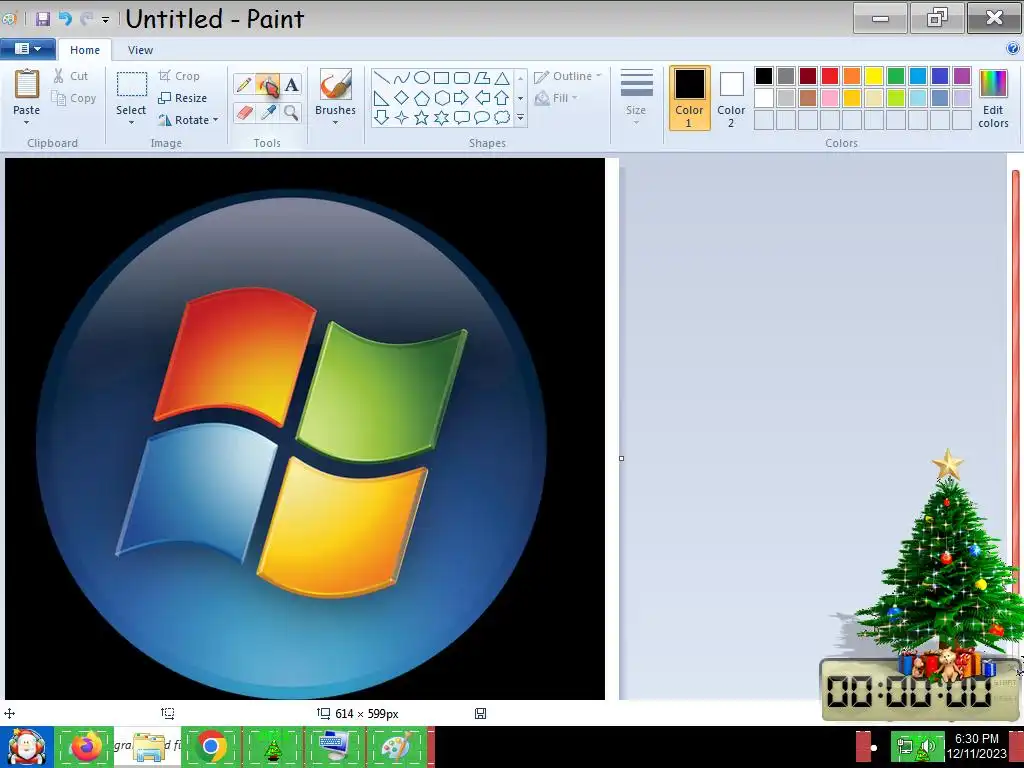Open the Paste dropdown arrow
The image size is (1024, 768).
point(26,122)
